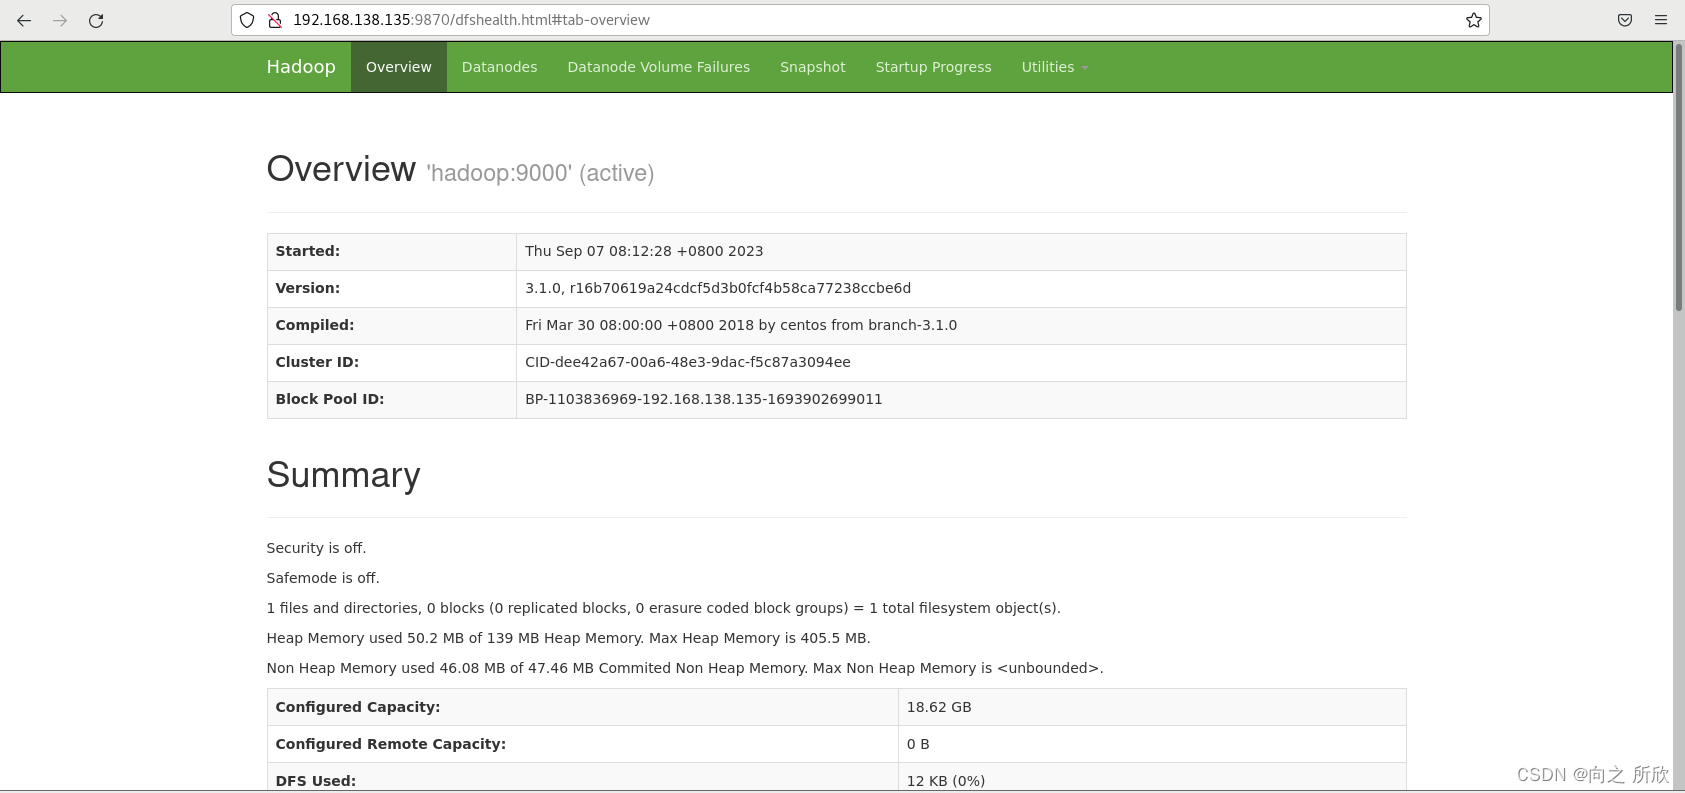Click the address bar URL field

860,20
